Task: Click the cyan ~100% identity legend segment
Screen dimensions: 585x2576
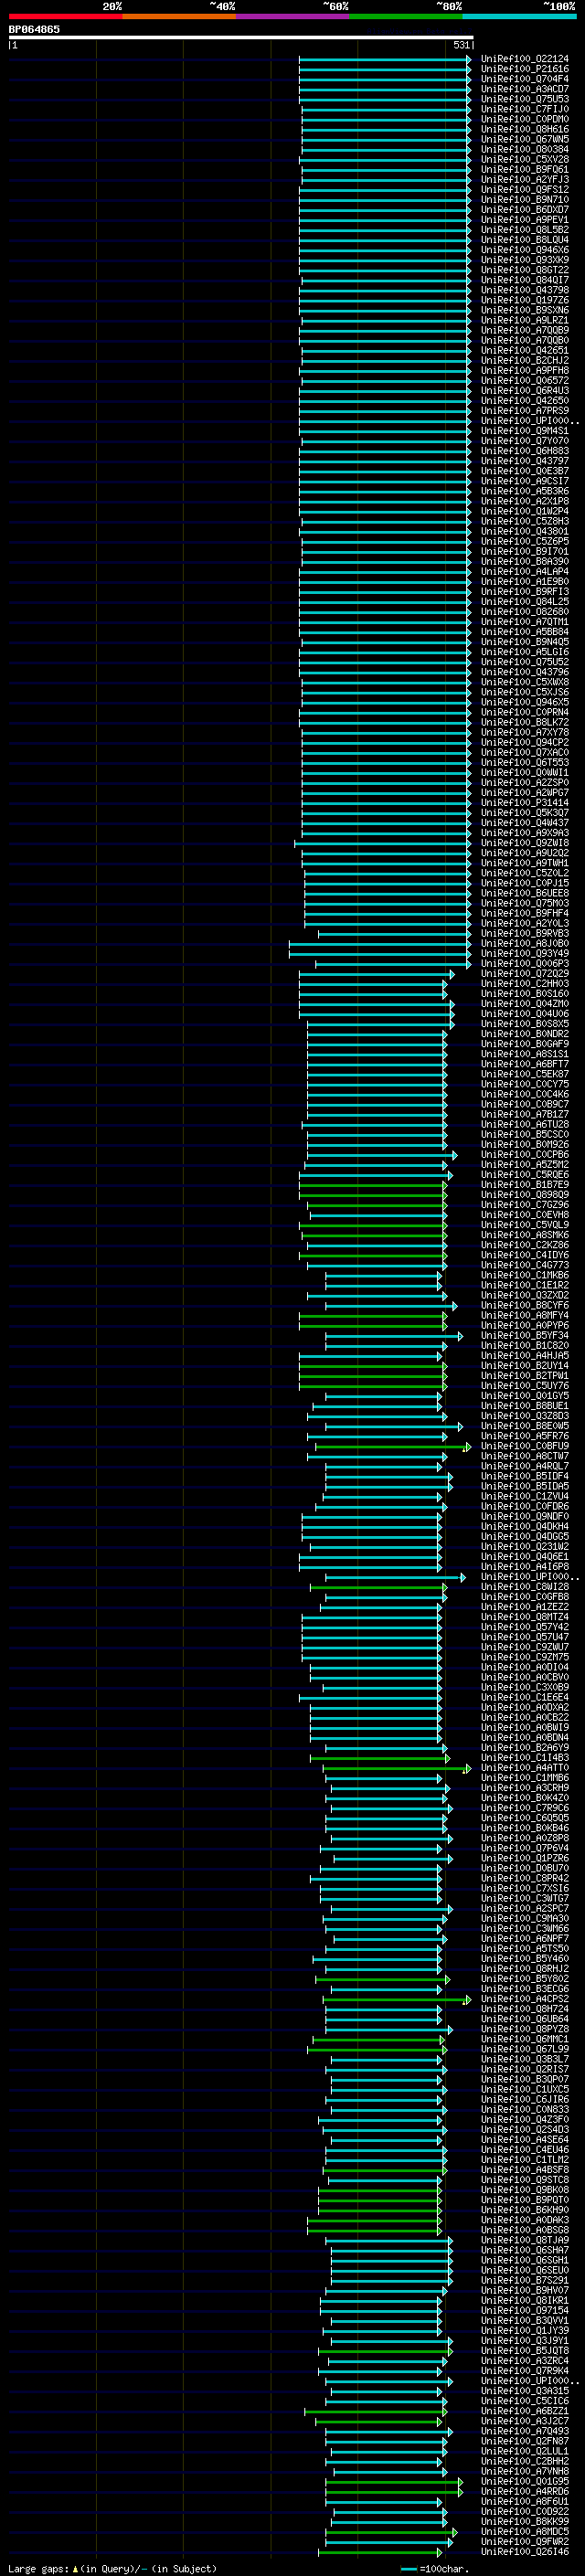Action: (x=520, y=16)
